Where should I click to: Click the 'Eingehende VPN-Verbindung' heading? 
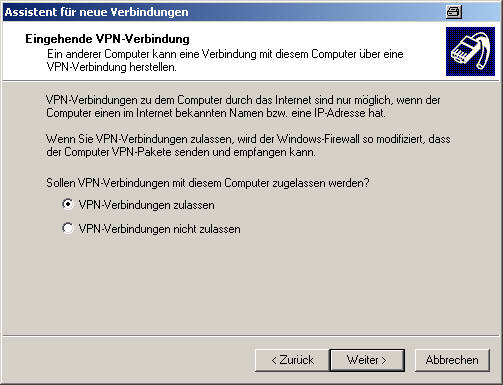point(107,39)
